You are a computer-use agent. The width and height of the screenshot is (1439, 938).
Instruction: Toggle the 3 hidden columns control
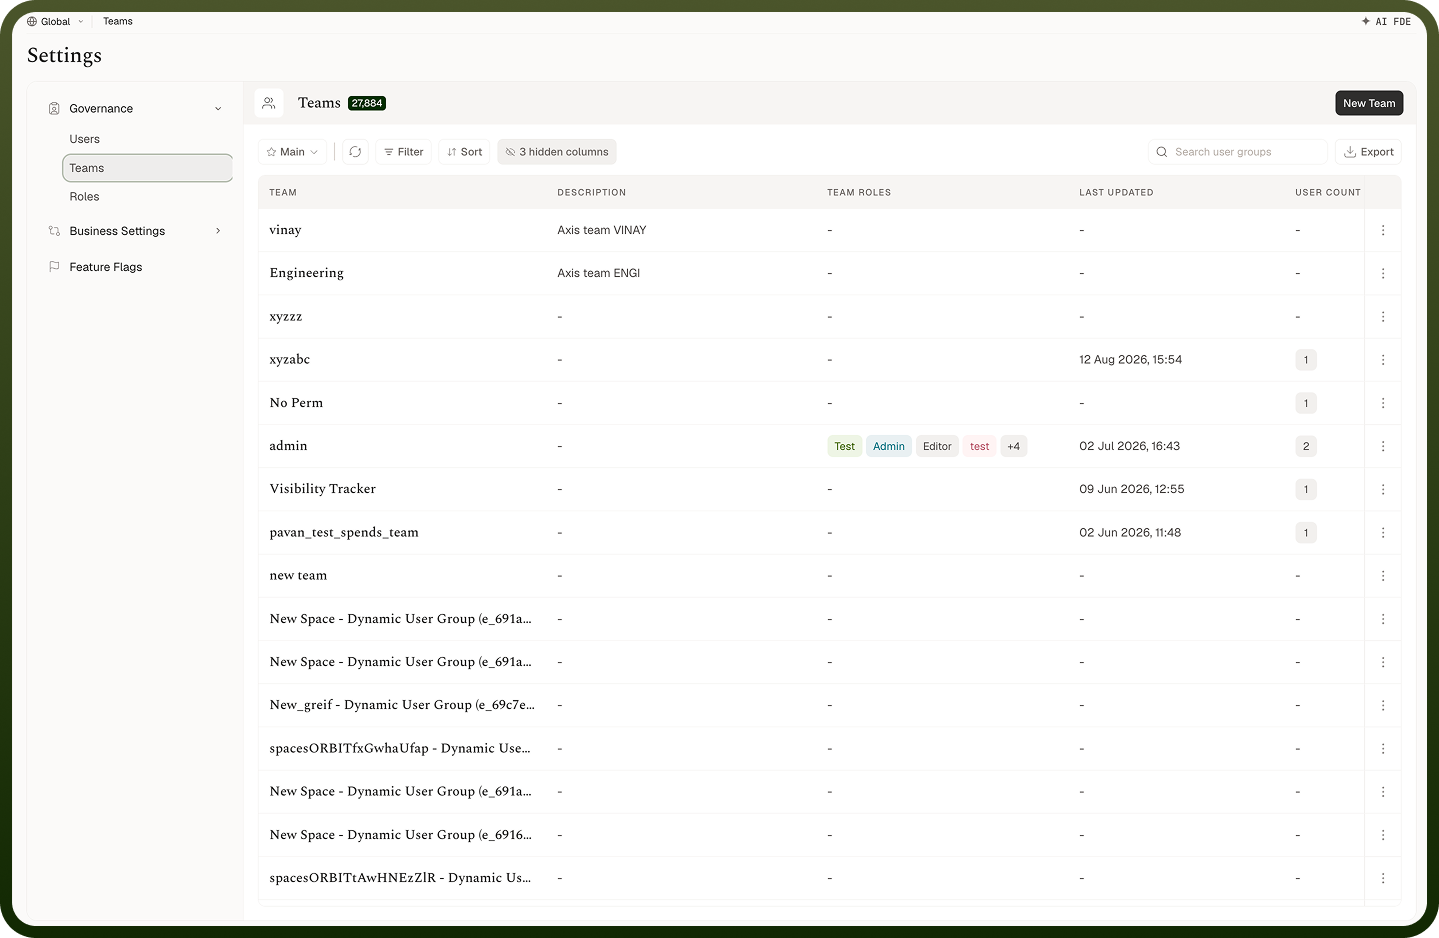click(x=557, y=152)
